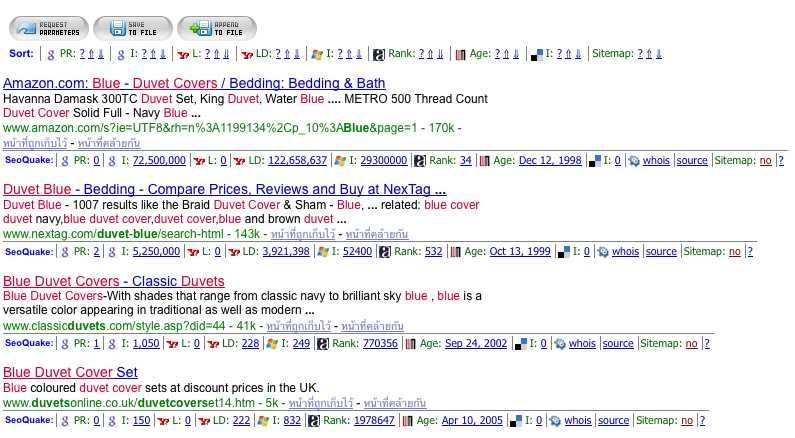
Task: Sort descending by Yahoo LD down arrow
Action: [x=297, y=54]
